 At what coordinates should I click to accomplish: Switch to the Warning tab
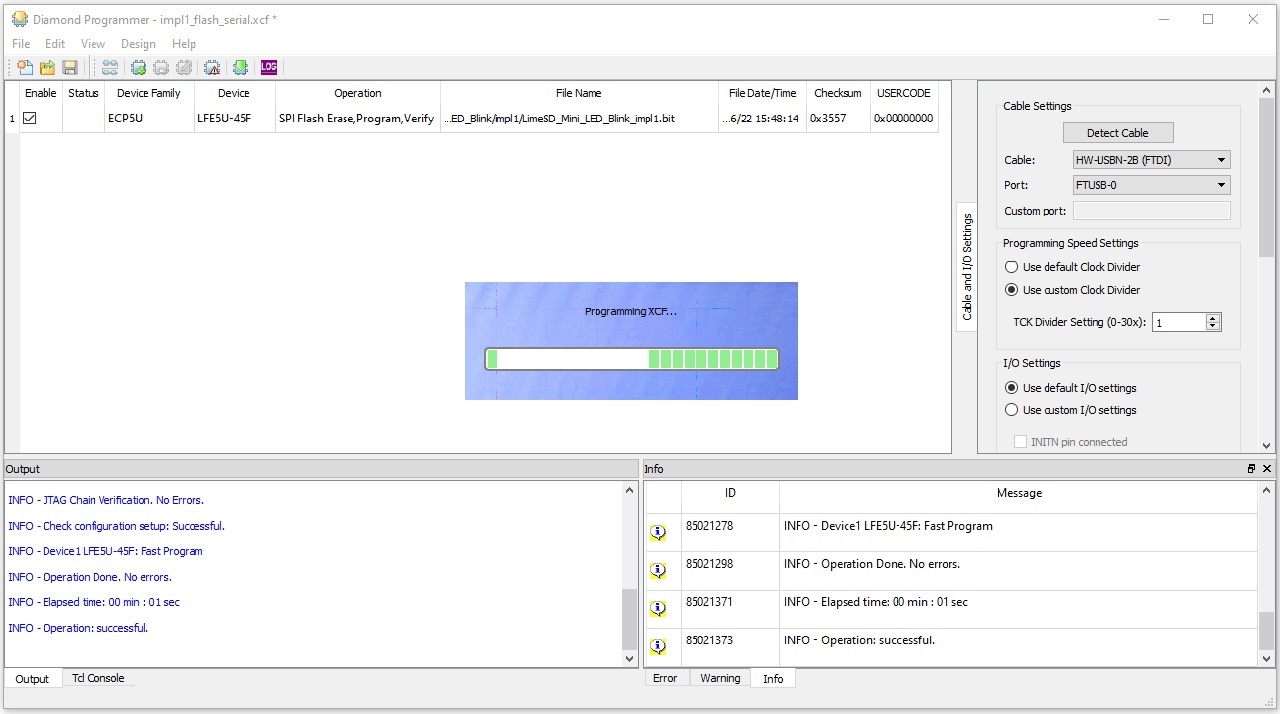[x=720, y=678]
